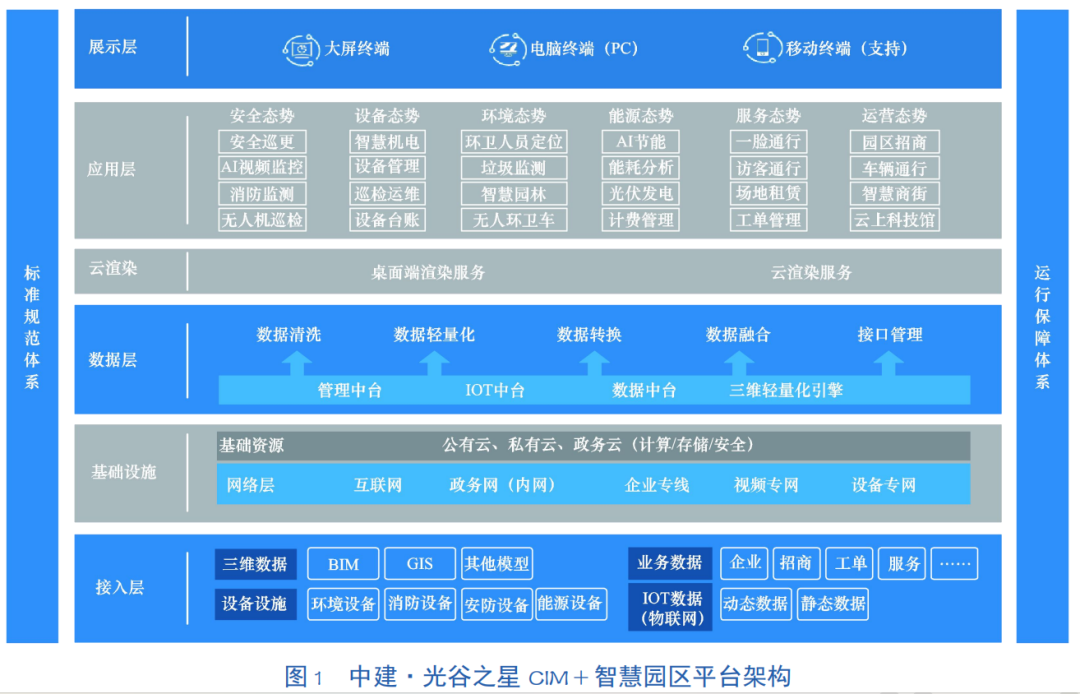Select the 三维轻量化引擎 text
The height and width of the screenshot is (694, 1080).
click(786, 390)
